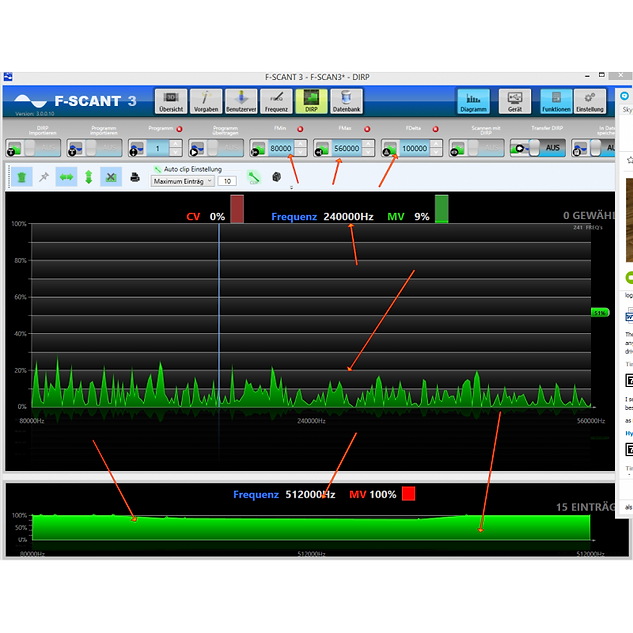Screen dimensions: 633x633
Task: Open Einstellung settings
Action: click(590, 101)
